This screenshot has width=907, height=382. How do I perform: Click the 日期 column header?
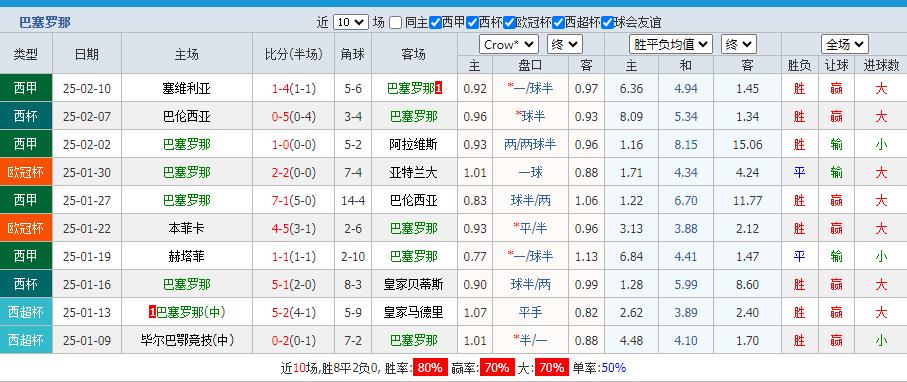[x=87, y=54]
